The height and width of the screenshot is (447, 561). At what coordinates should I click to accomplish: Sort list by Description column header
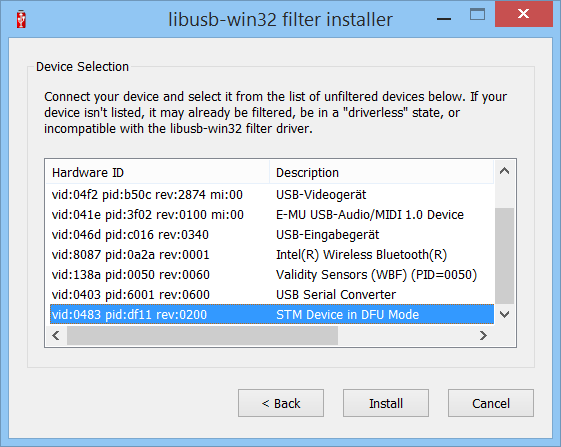381,173
